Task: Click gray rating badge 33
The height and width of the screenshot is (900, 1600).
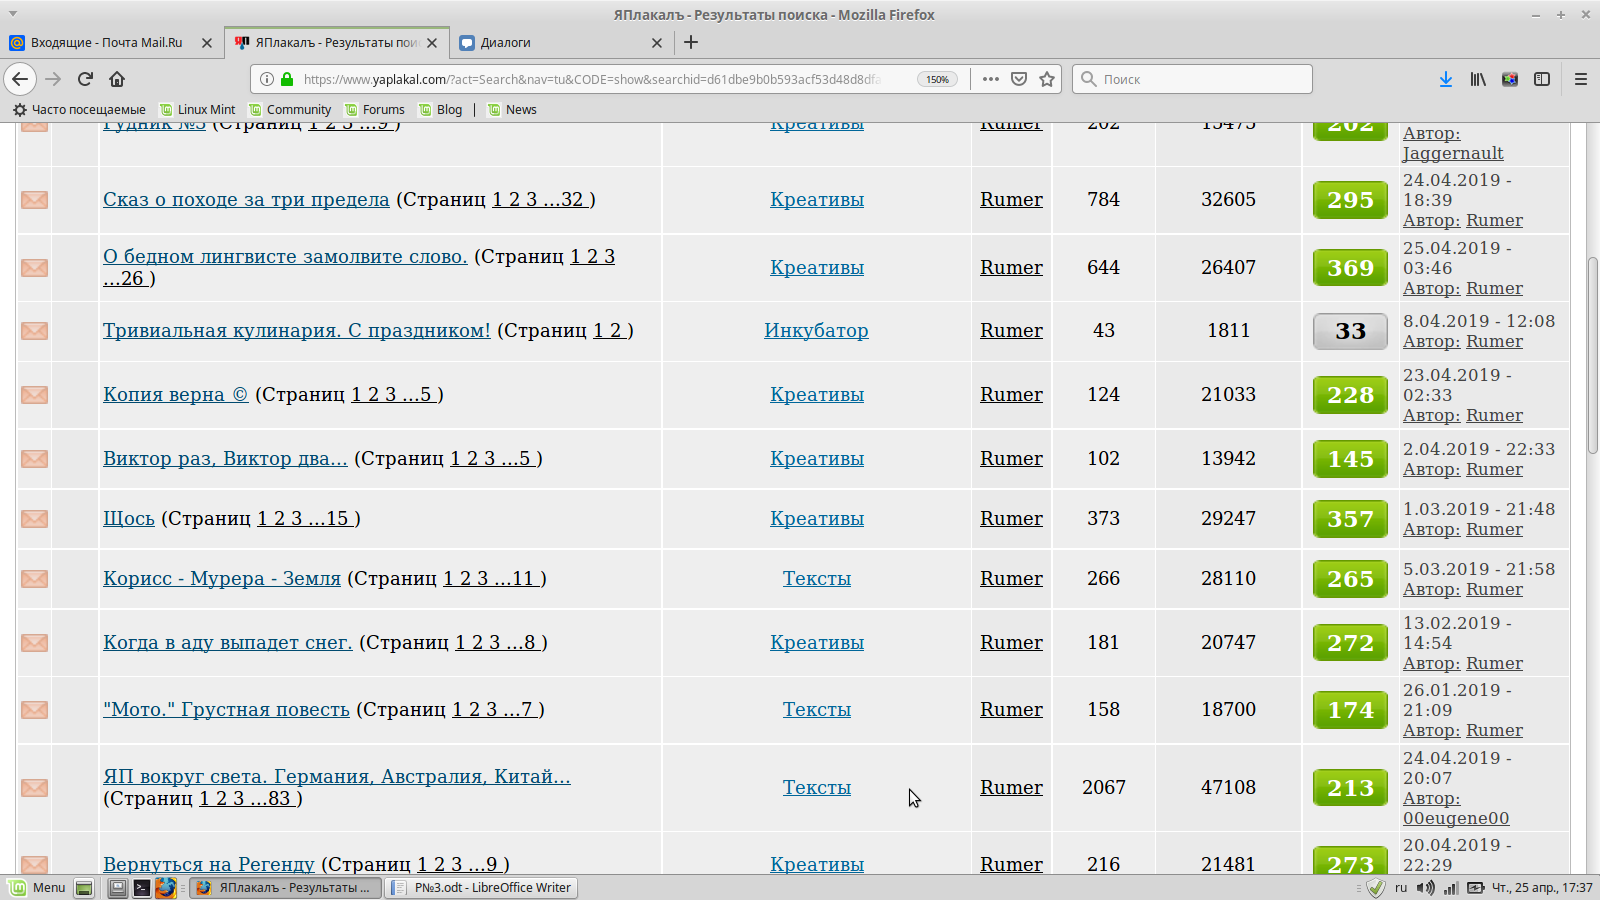Action: (1350, 331)
